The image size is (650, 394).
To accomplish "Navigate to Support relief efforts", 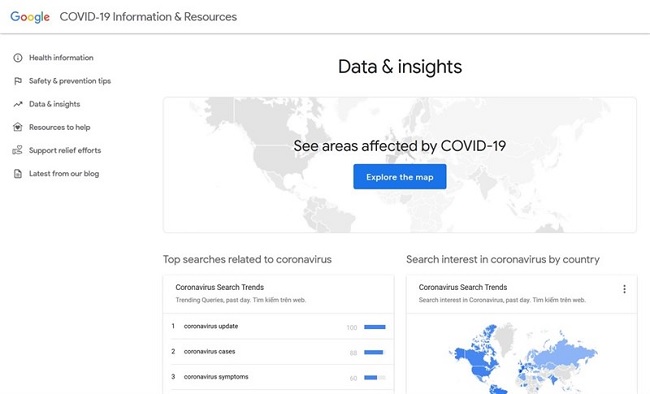I will tap(65, 150).
